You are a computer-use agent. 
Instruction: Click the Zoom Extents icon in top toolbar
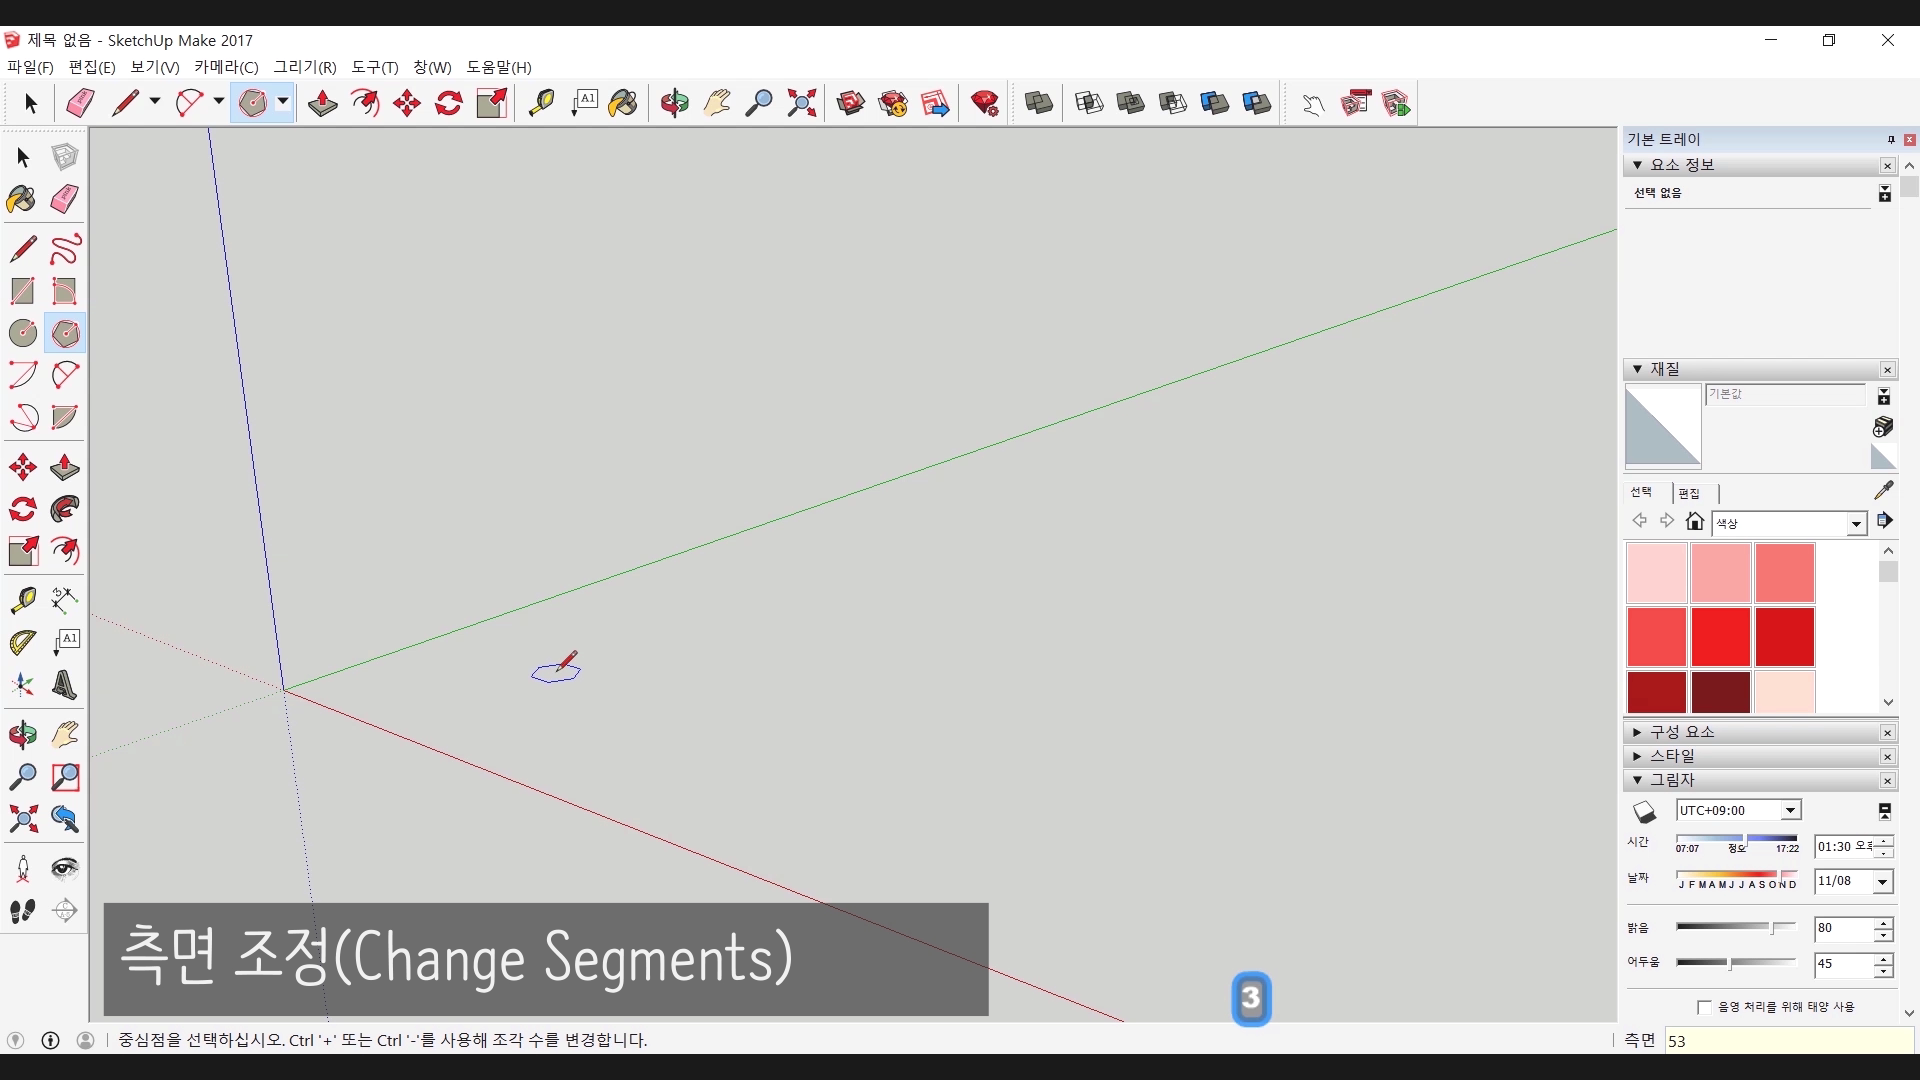(801, 103)
